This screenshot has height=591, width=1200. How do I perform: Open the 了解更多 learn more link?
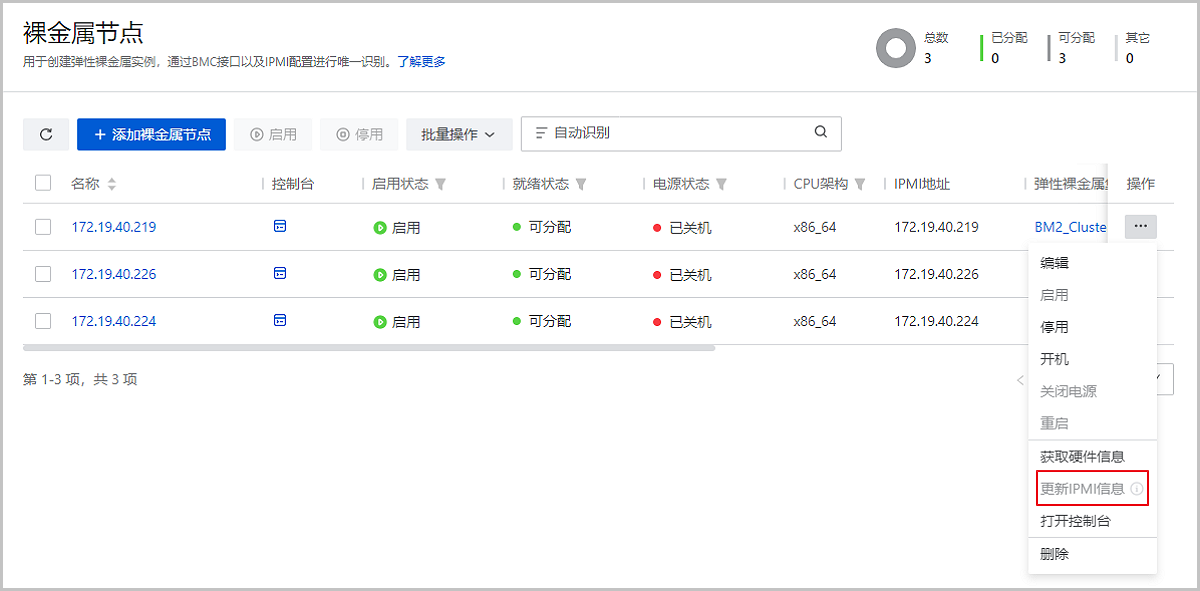point(421,62)
